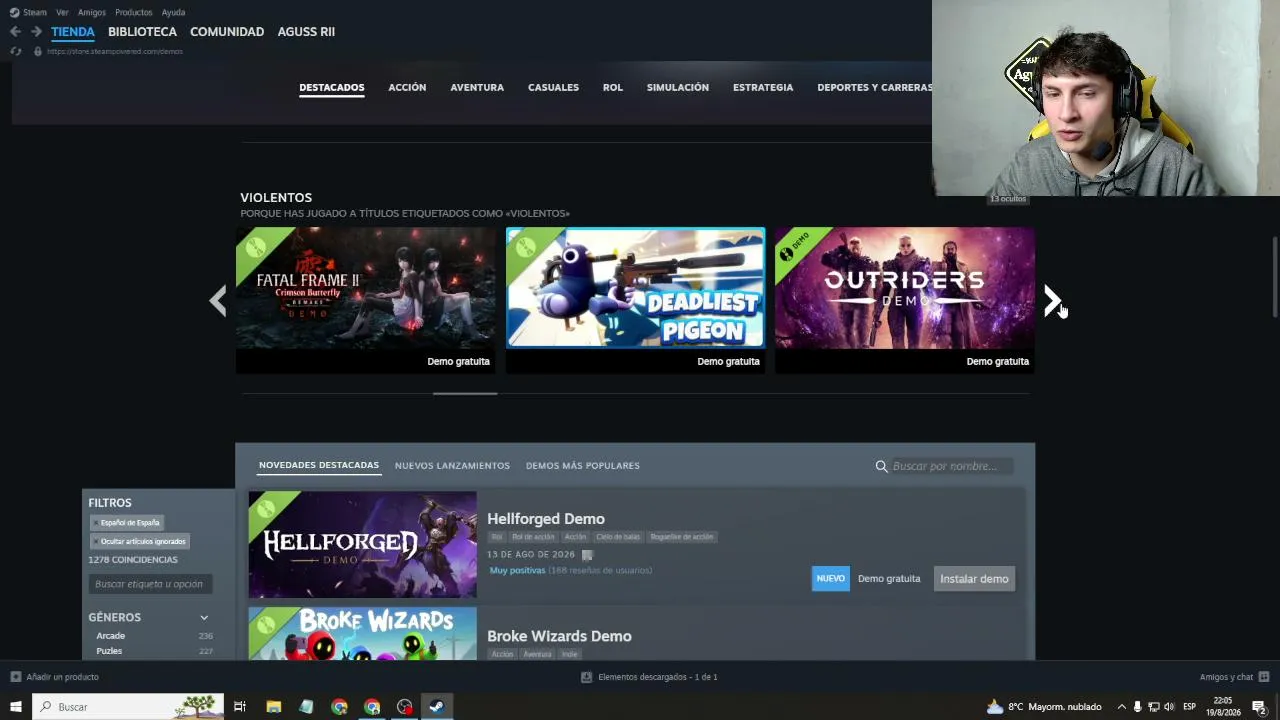Click the magnifier icon beside Buscar por nombre
1280x720 pixels.
(x=881, y=466)
